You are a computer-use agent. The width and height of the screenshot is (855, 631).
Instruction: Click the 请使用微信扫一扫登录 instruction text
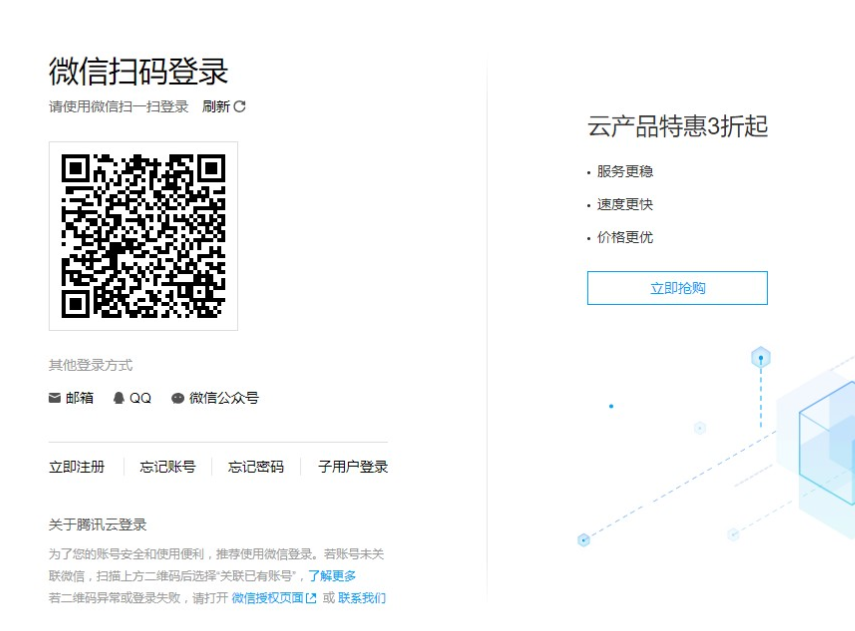tap(118, 106)
